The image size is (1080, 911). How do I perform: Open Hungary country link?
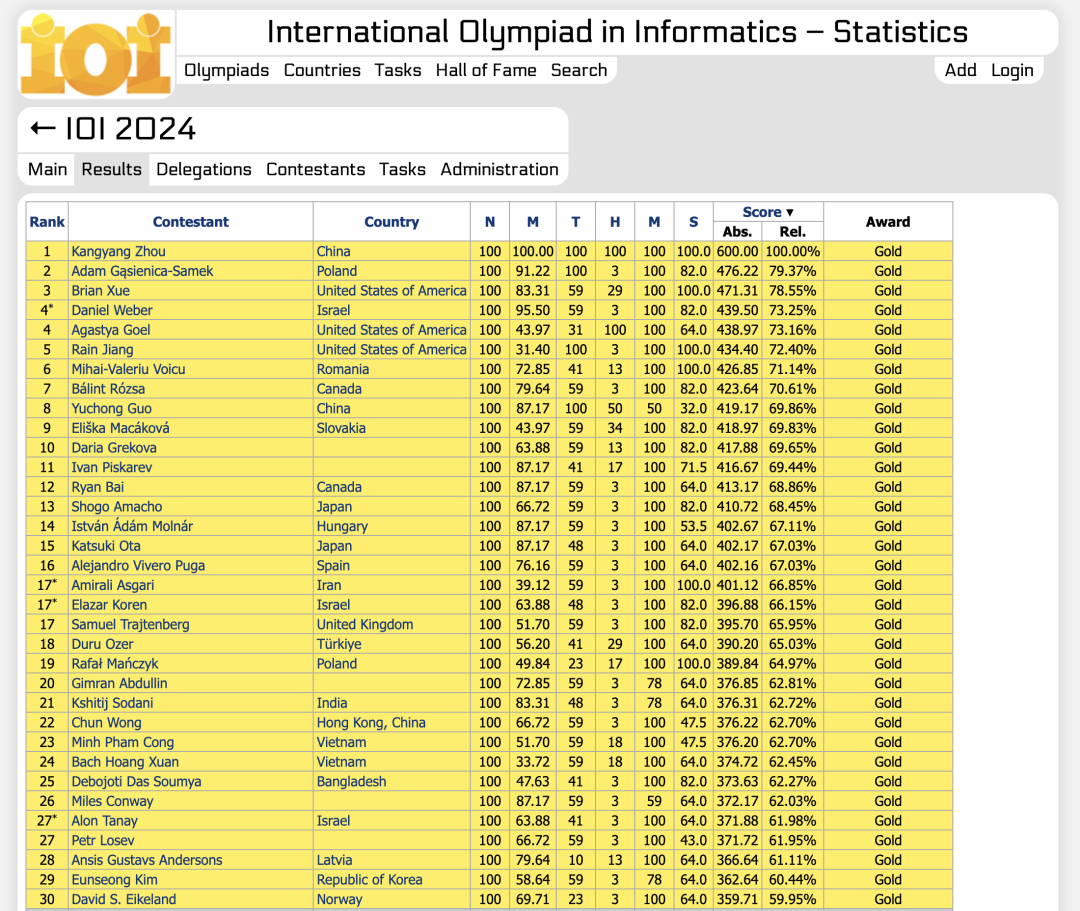342,526
